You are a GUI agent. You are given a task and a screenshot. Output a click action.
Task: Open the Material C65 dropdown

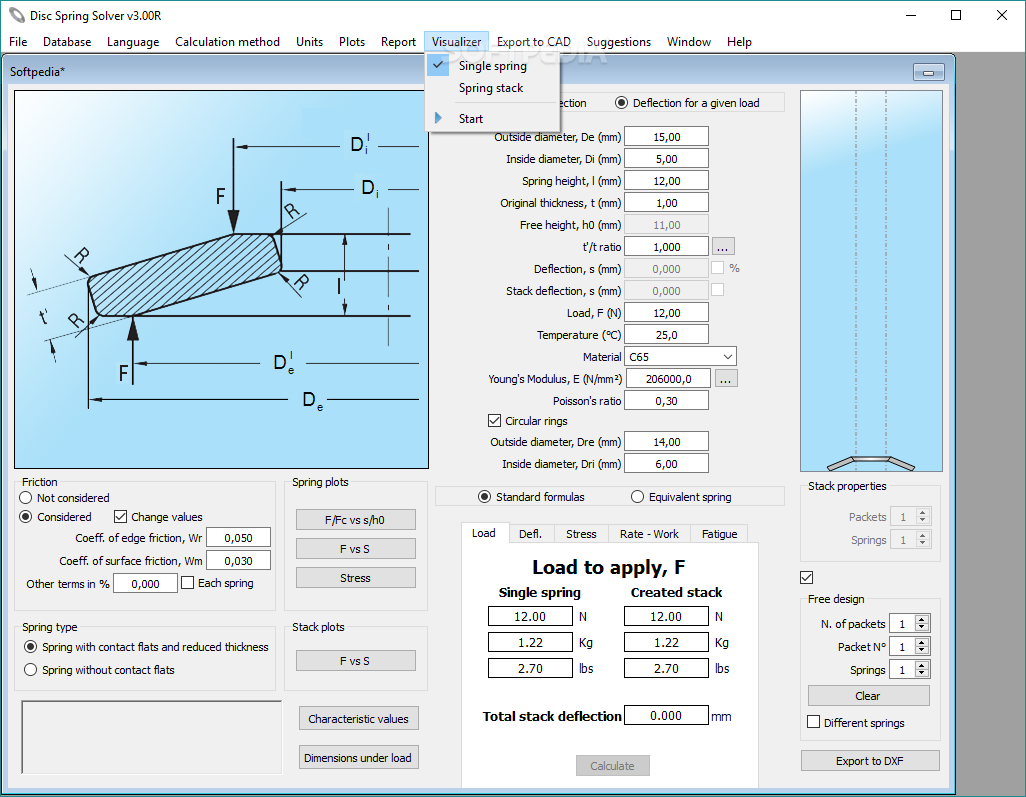(x=681, y=357)
